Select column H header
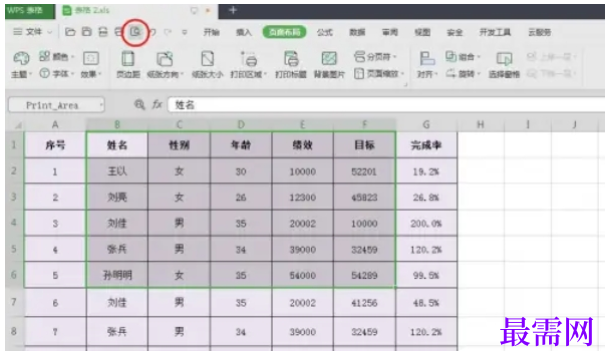 (480, 125)
